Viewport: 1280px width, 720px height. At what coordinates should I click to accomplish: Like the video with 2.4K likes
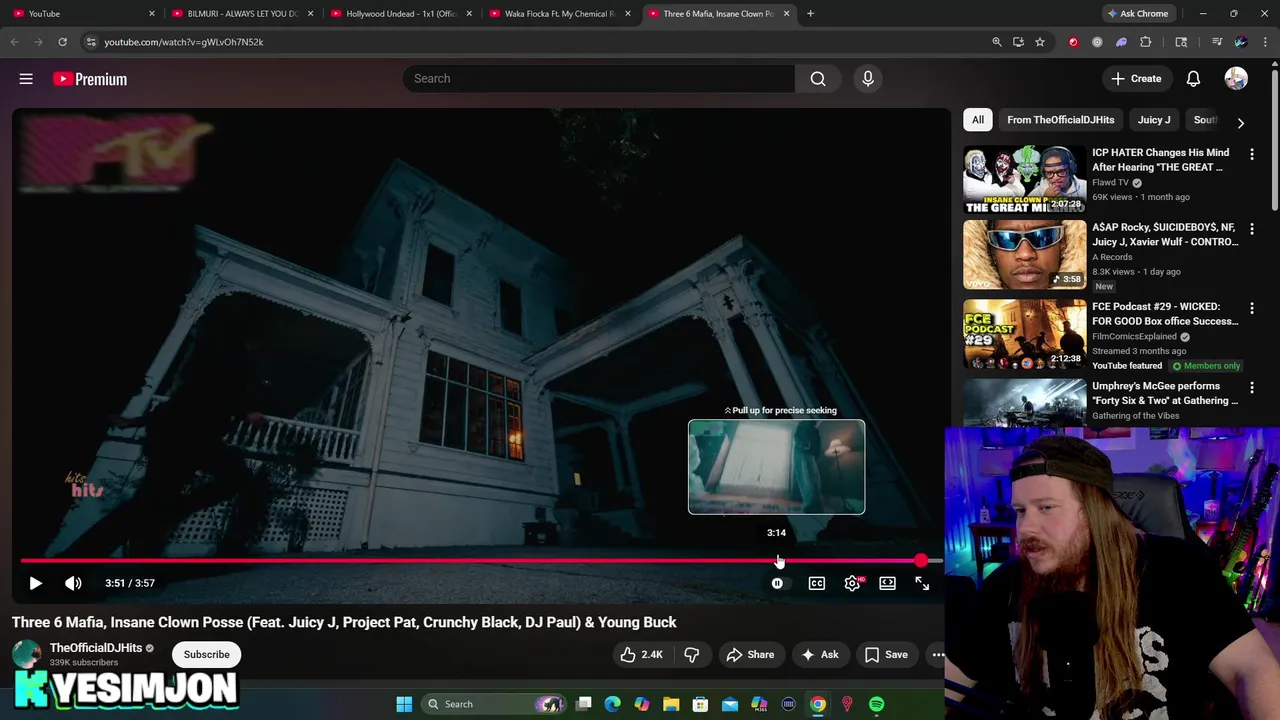click(641, 655)
